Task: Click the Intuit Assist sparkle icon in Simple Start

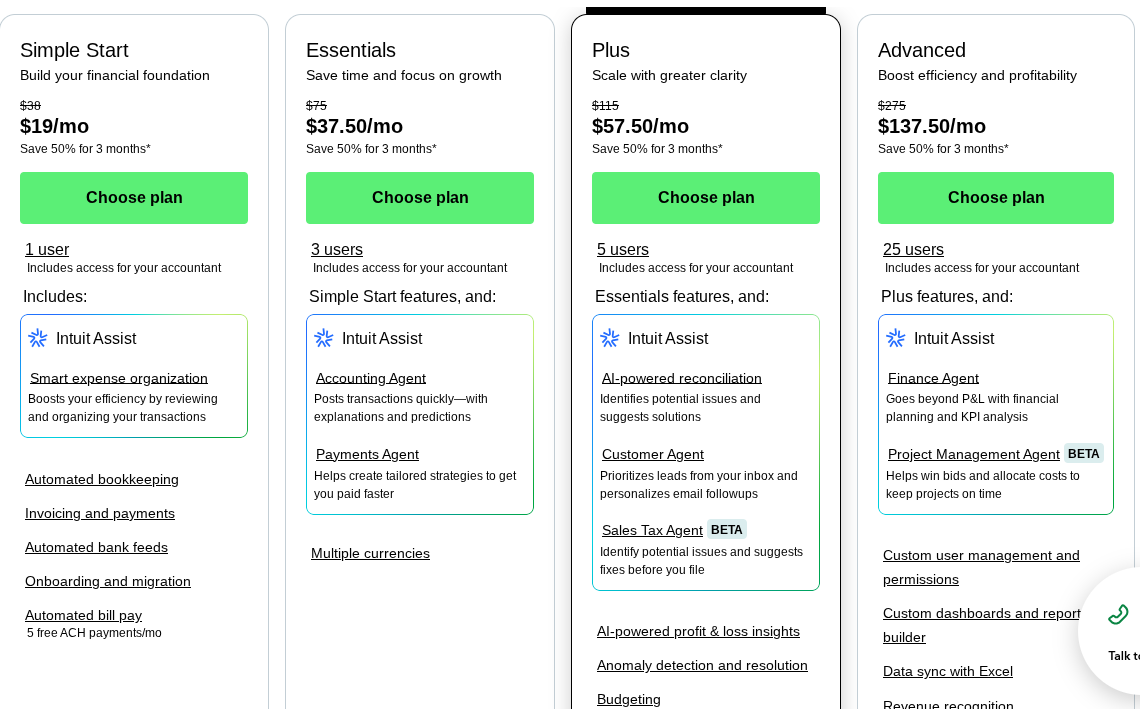Action: (x=38, y=338)
